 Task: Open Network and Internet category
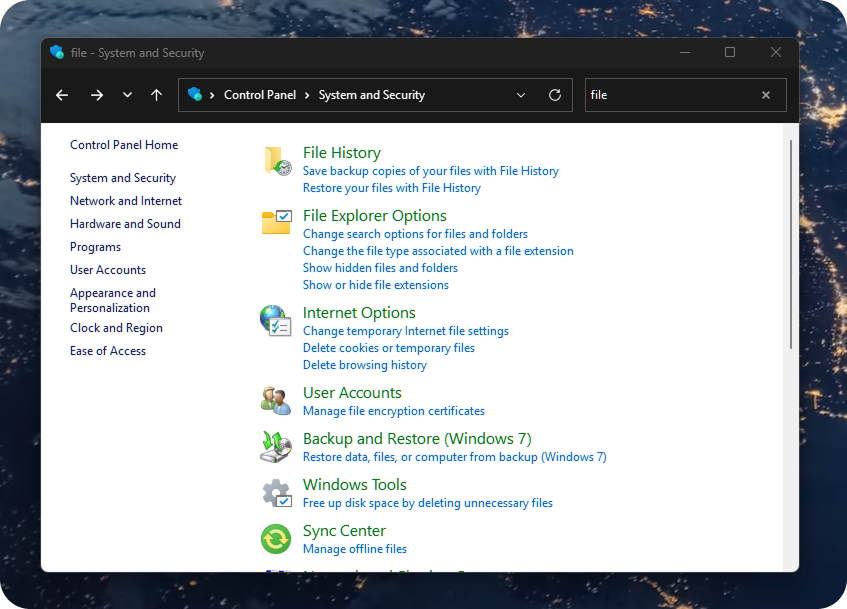[x=126, y=201]
